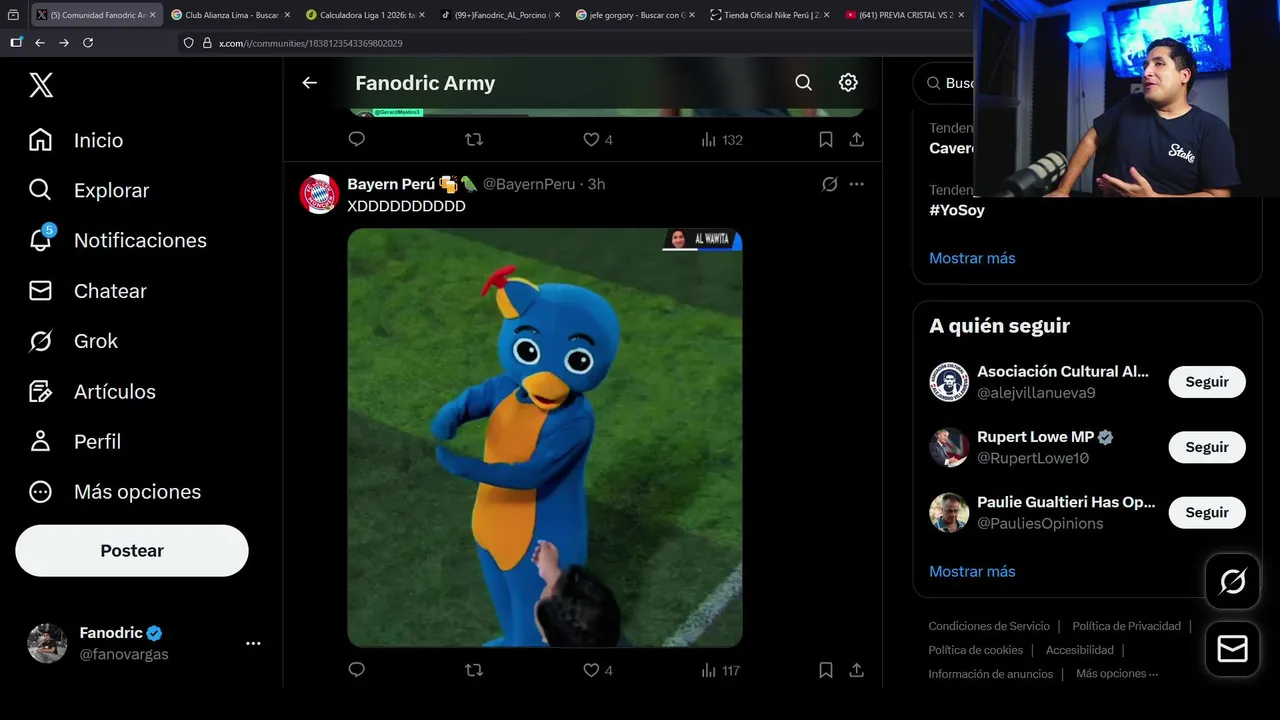Reload the page in browser toolbar
The image size is (1280, 720).
(88, 43)
